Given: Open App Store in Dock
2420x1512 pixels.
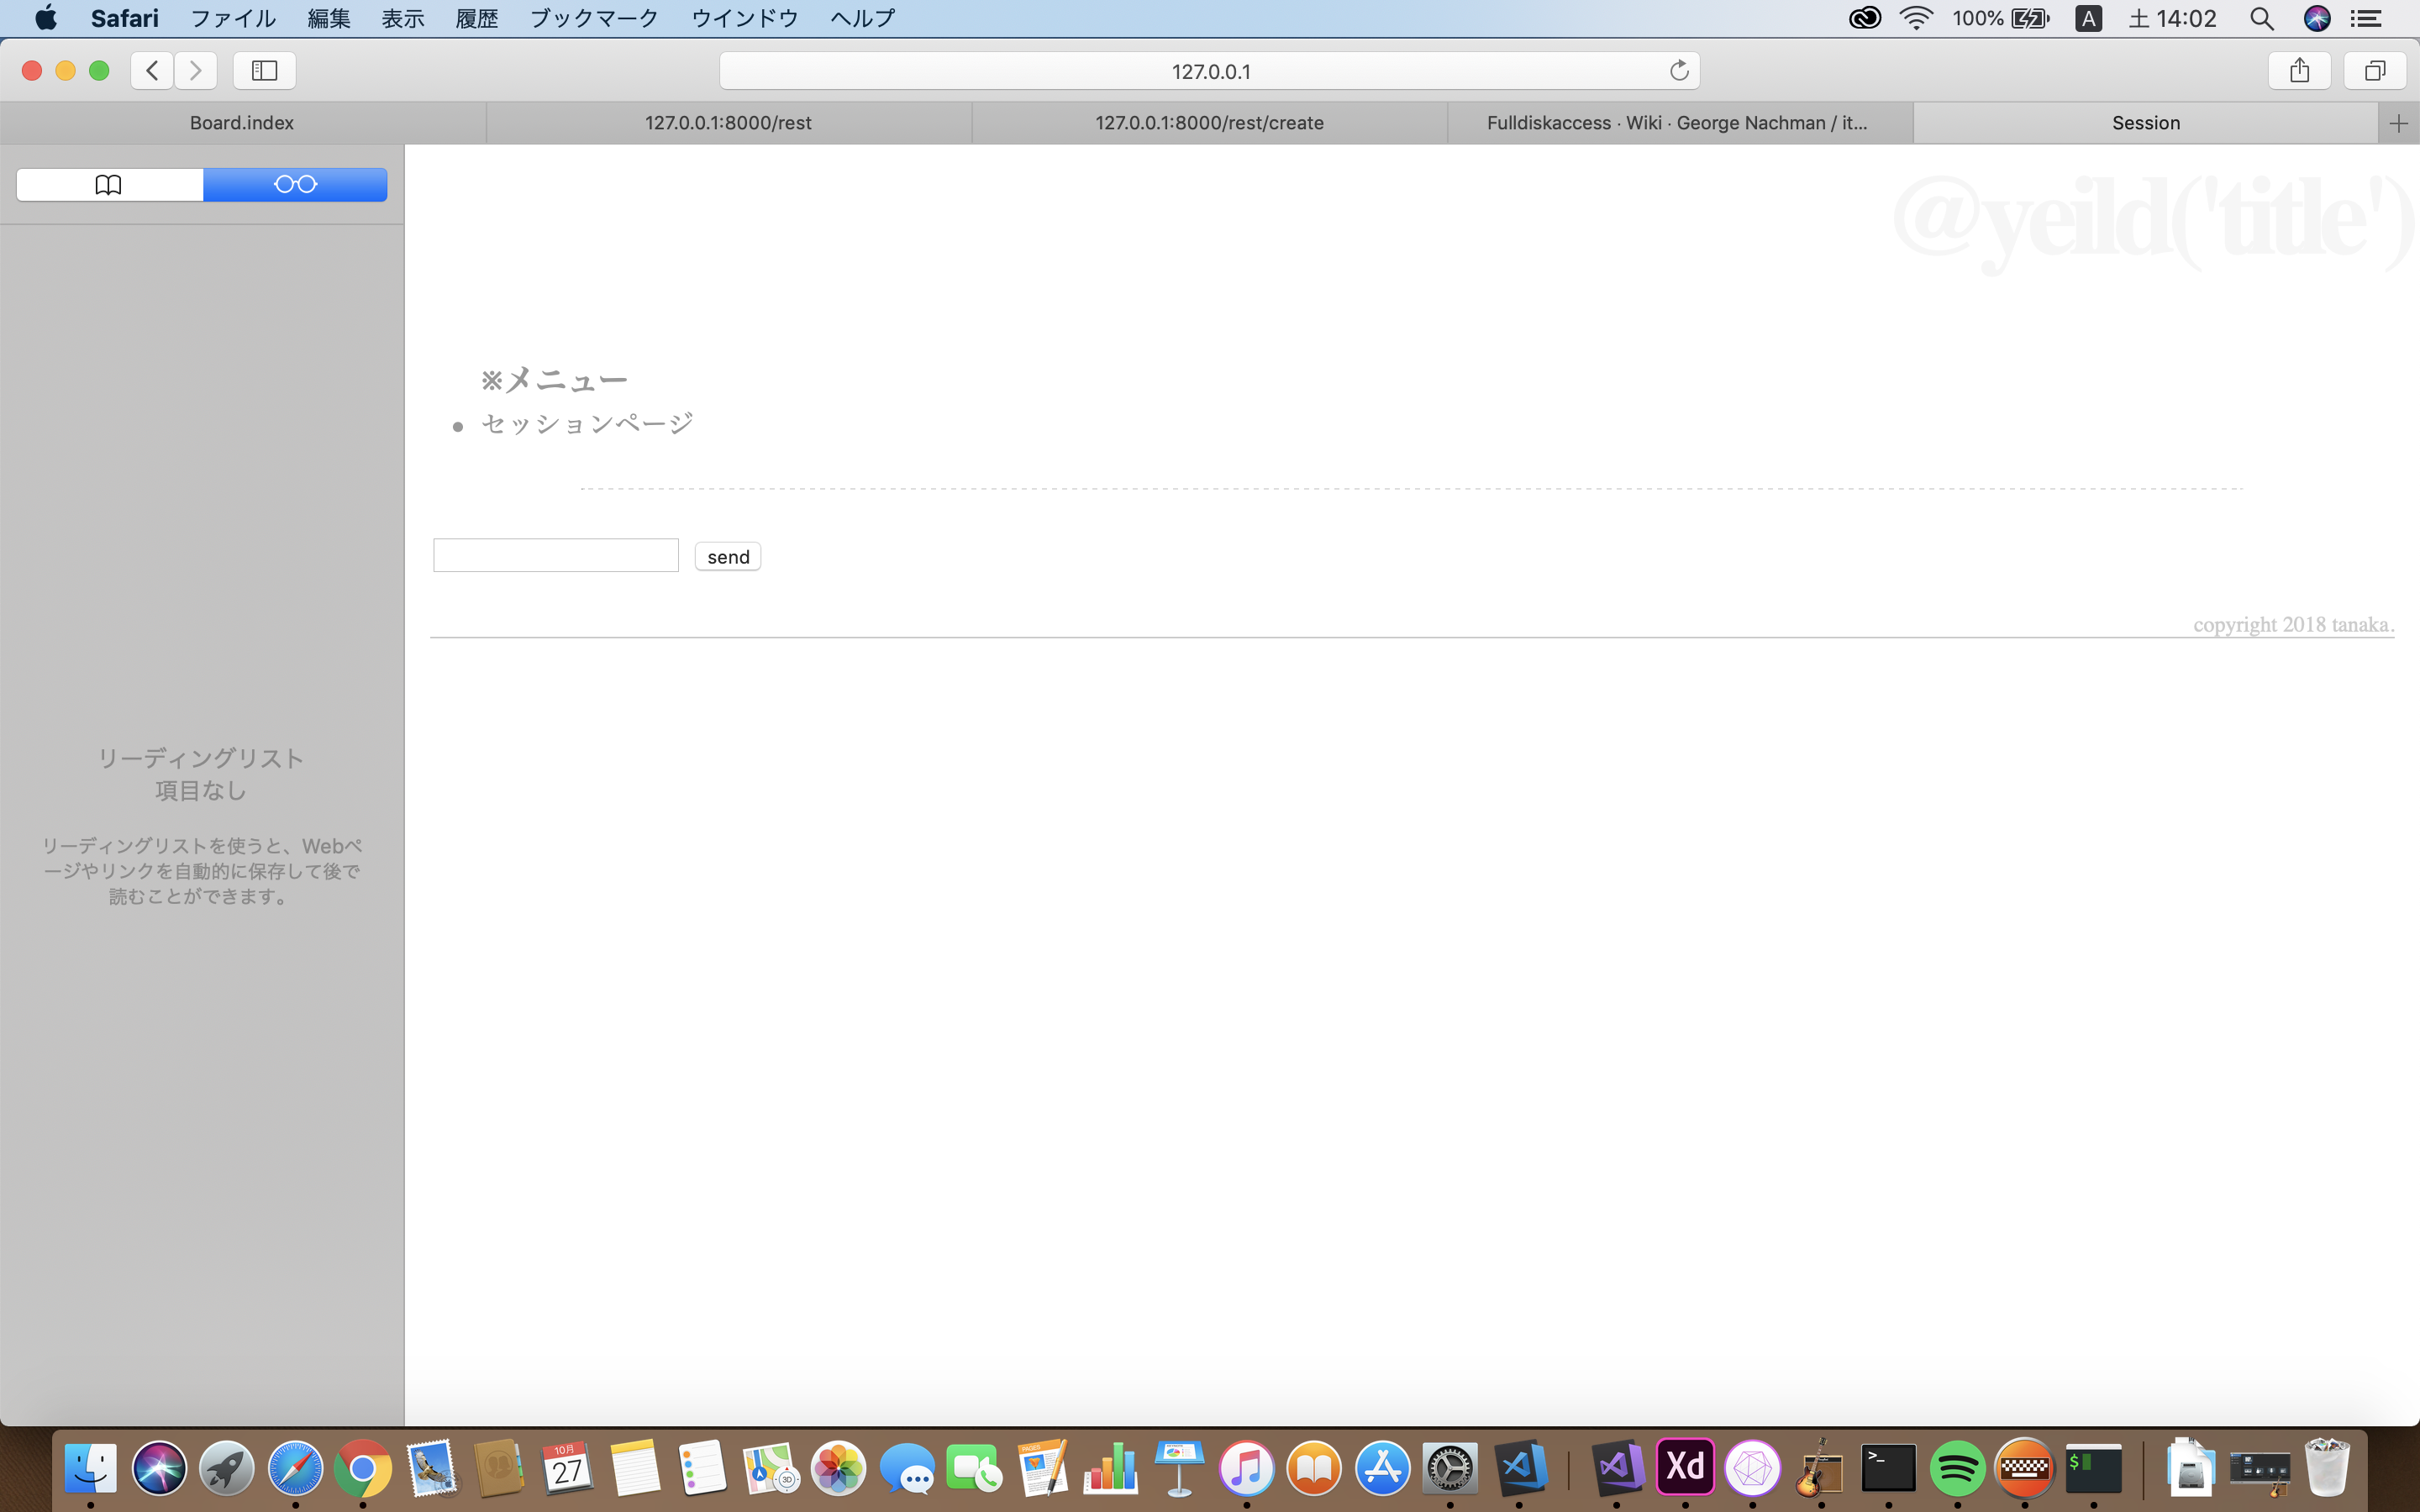Looking at the screenshot, I should point(1383,1468).
